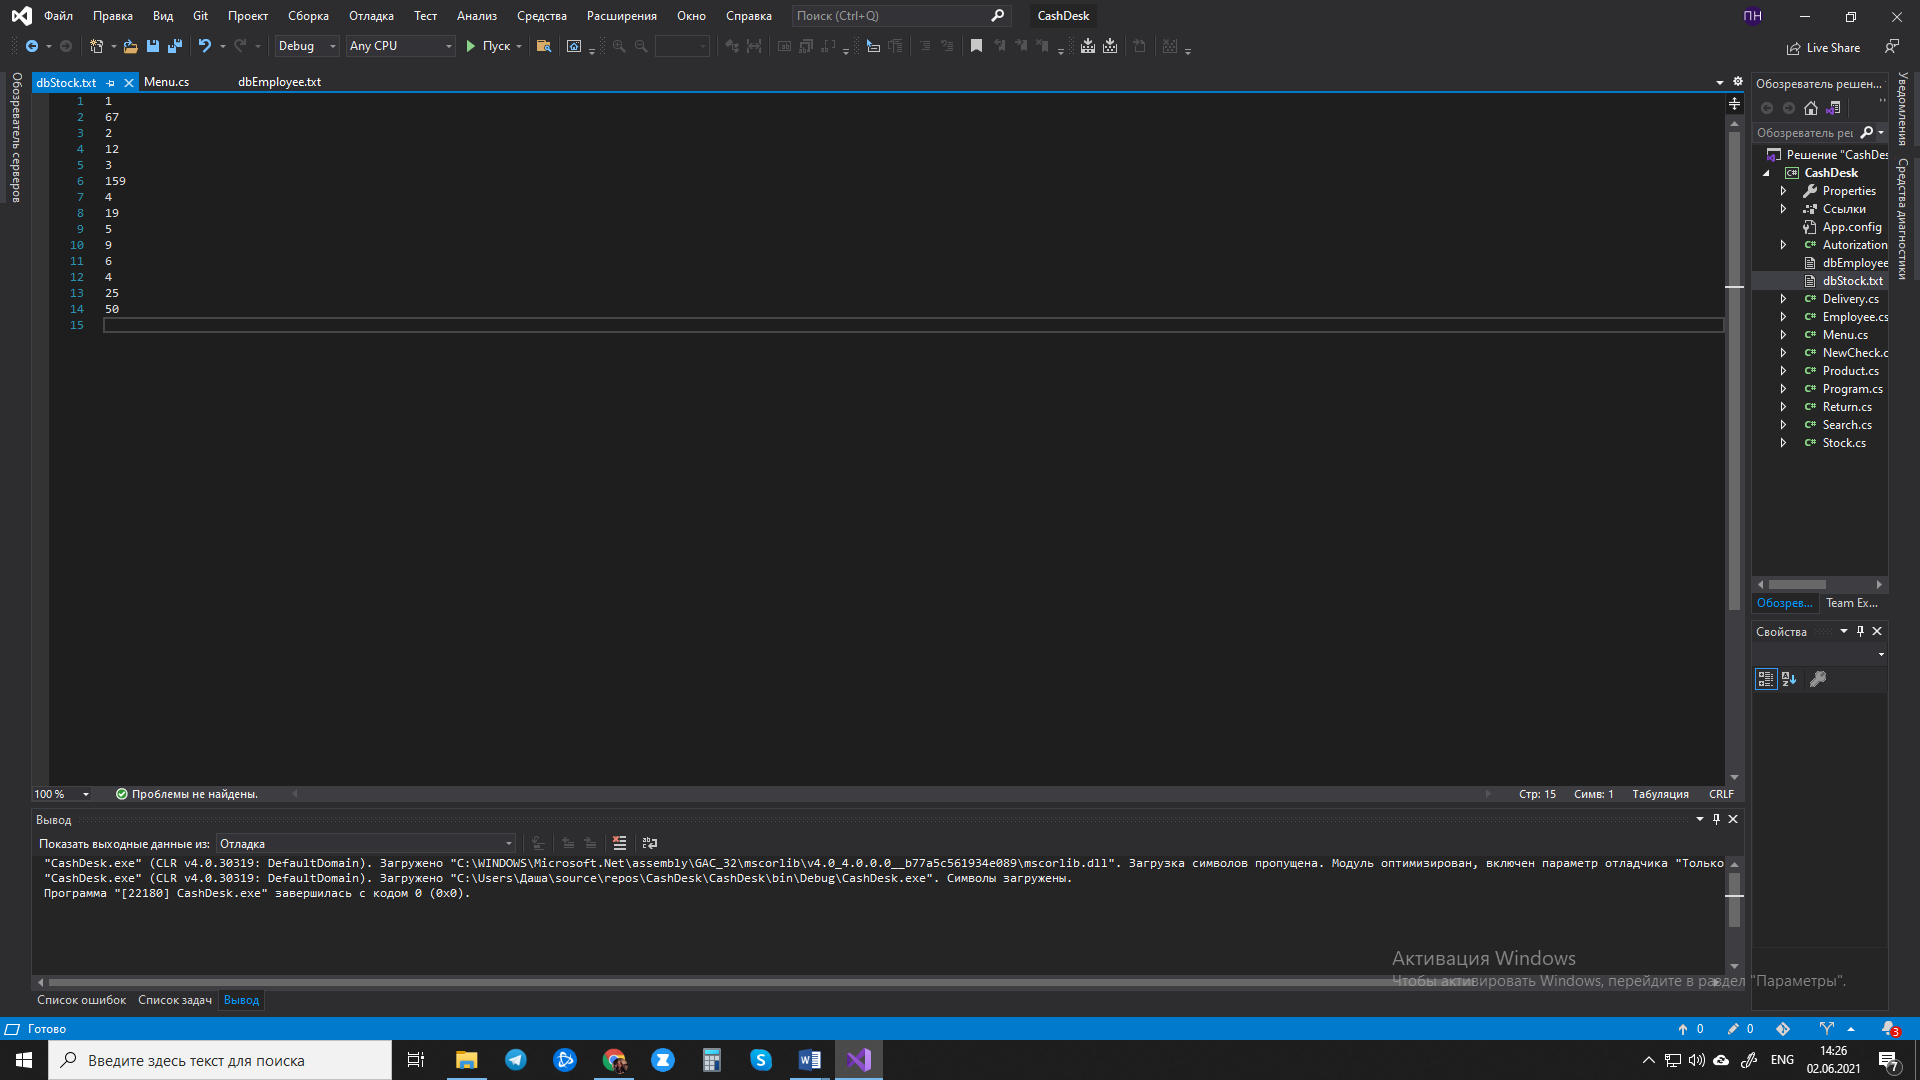The width and height of the screenshot is (1920, 1080).
Task: Click the Open File folder icon
Action: click(x=130, y=46)
